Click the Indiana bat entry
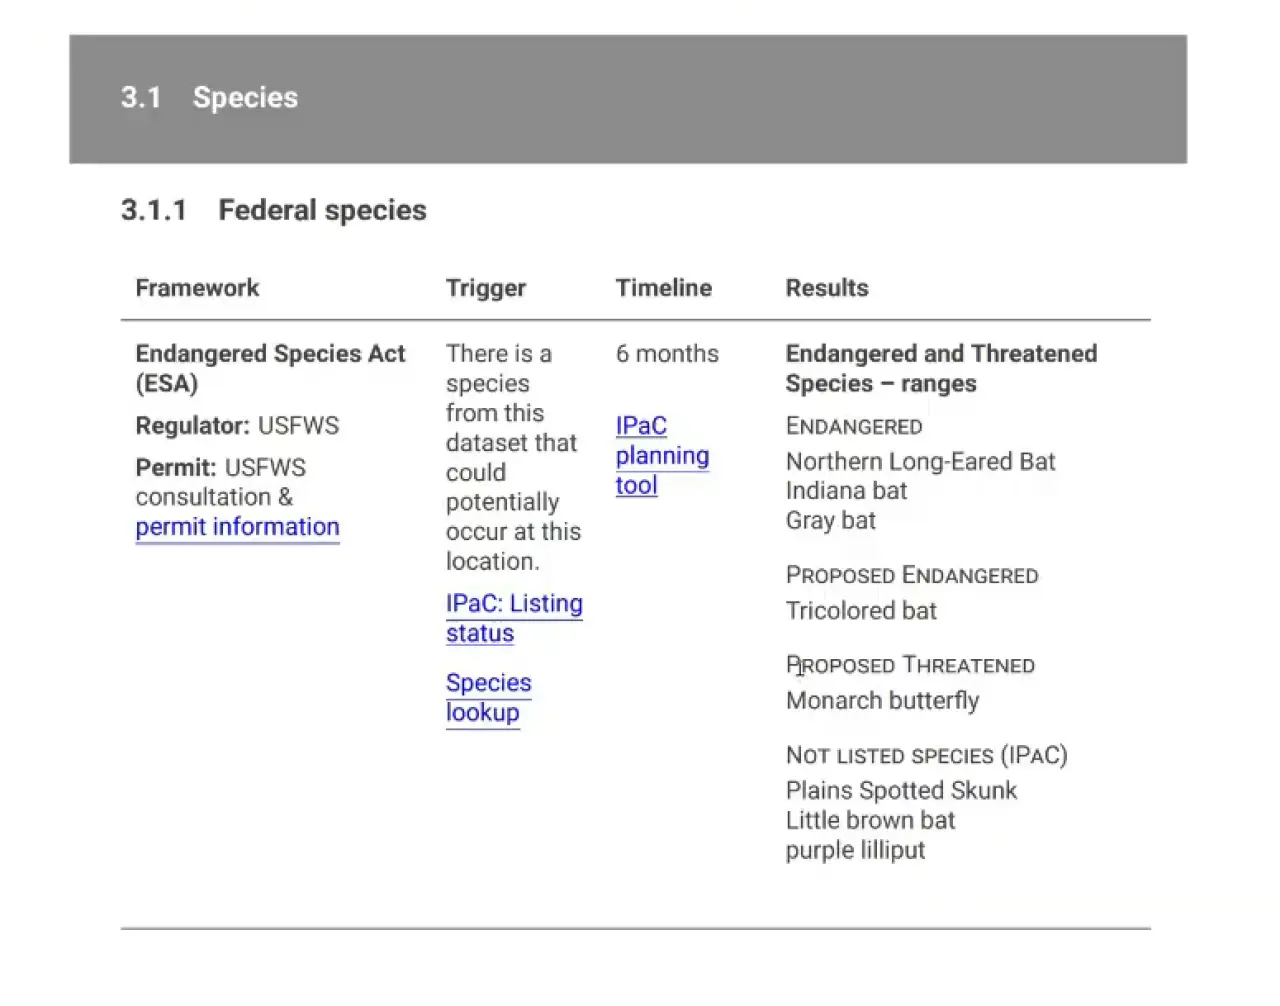This screenshot has width=1280, height=1006. (x=846, y=491)
